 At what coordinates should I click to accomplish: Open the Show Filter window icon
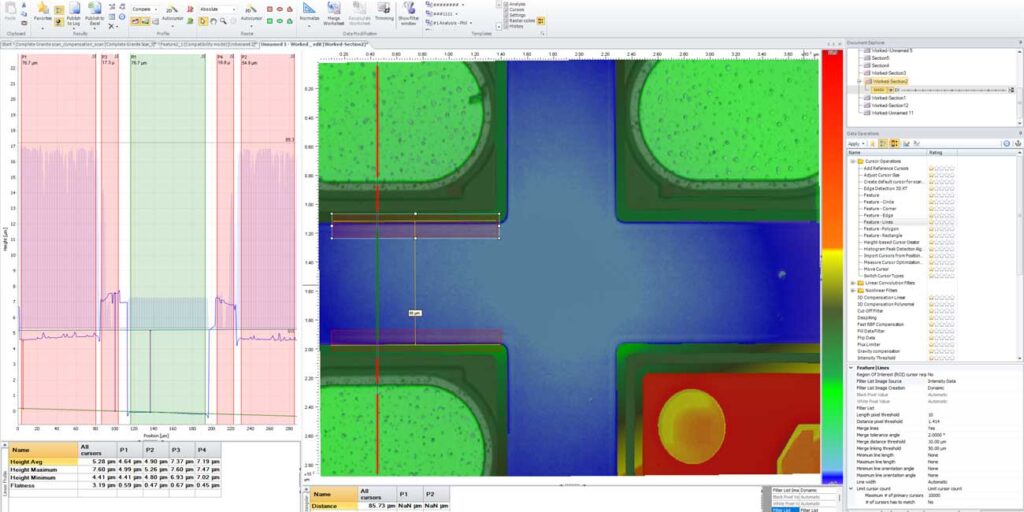click(x=408, y=10)
